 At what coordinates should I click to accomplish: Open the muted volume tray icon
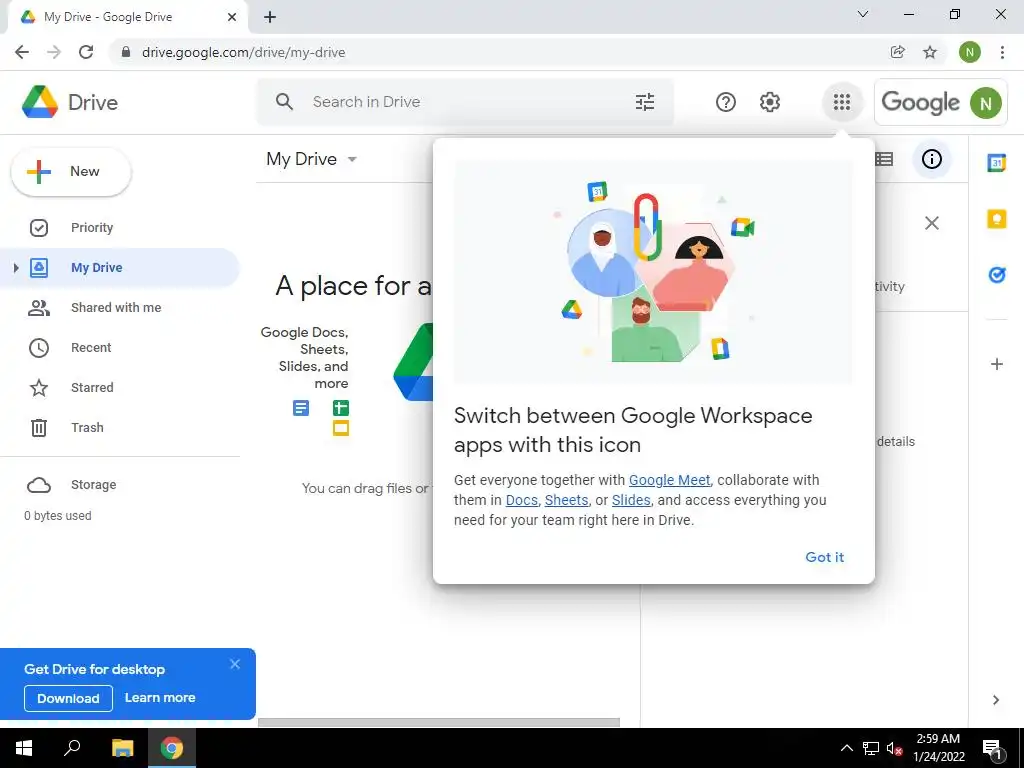895,748
